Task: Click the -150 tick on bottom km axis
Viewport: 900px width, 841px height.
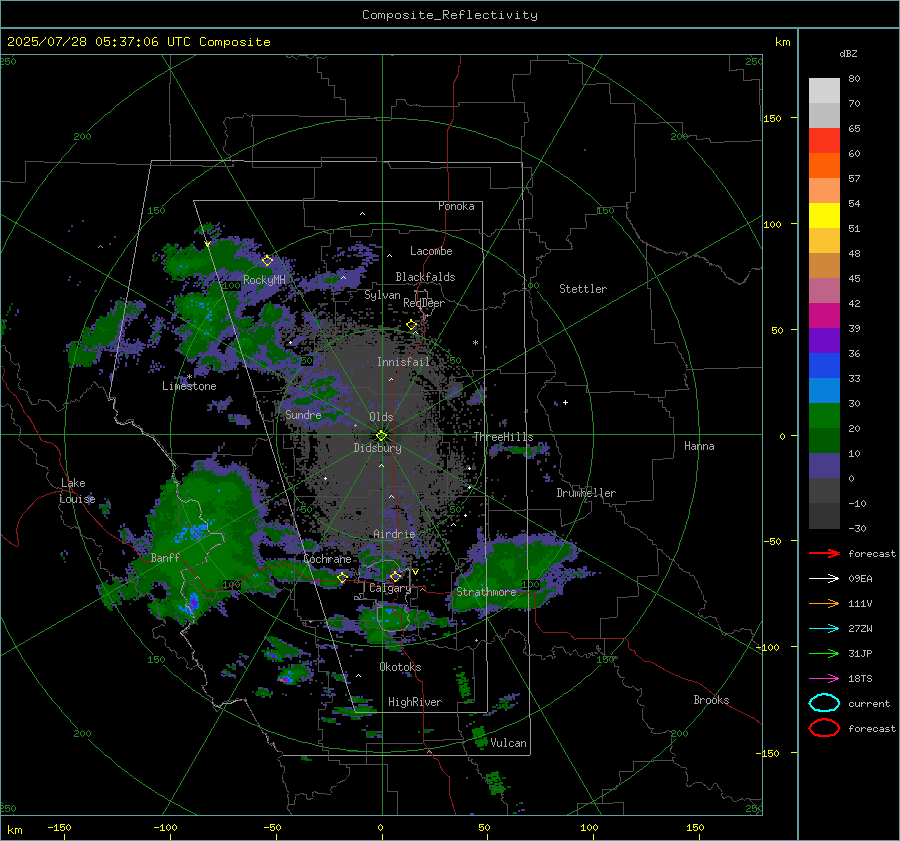Action: pos(59,827)
